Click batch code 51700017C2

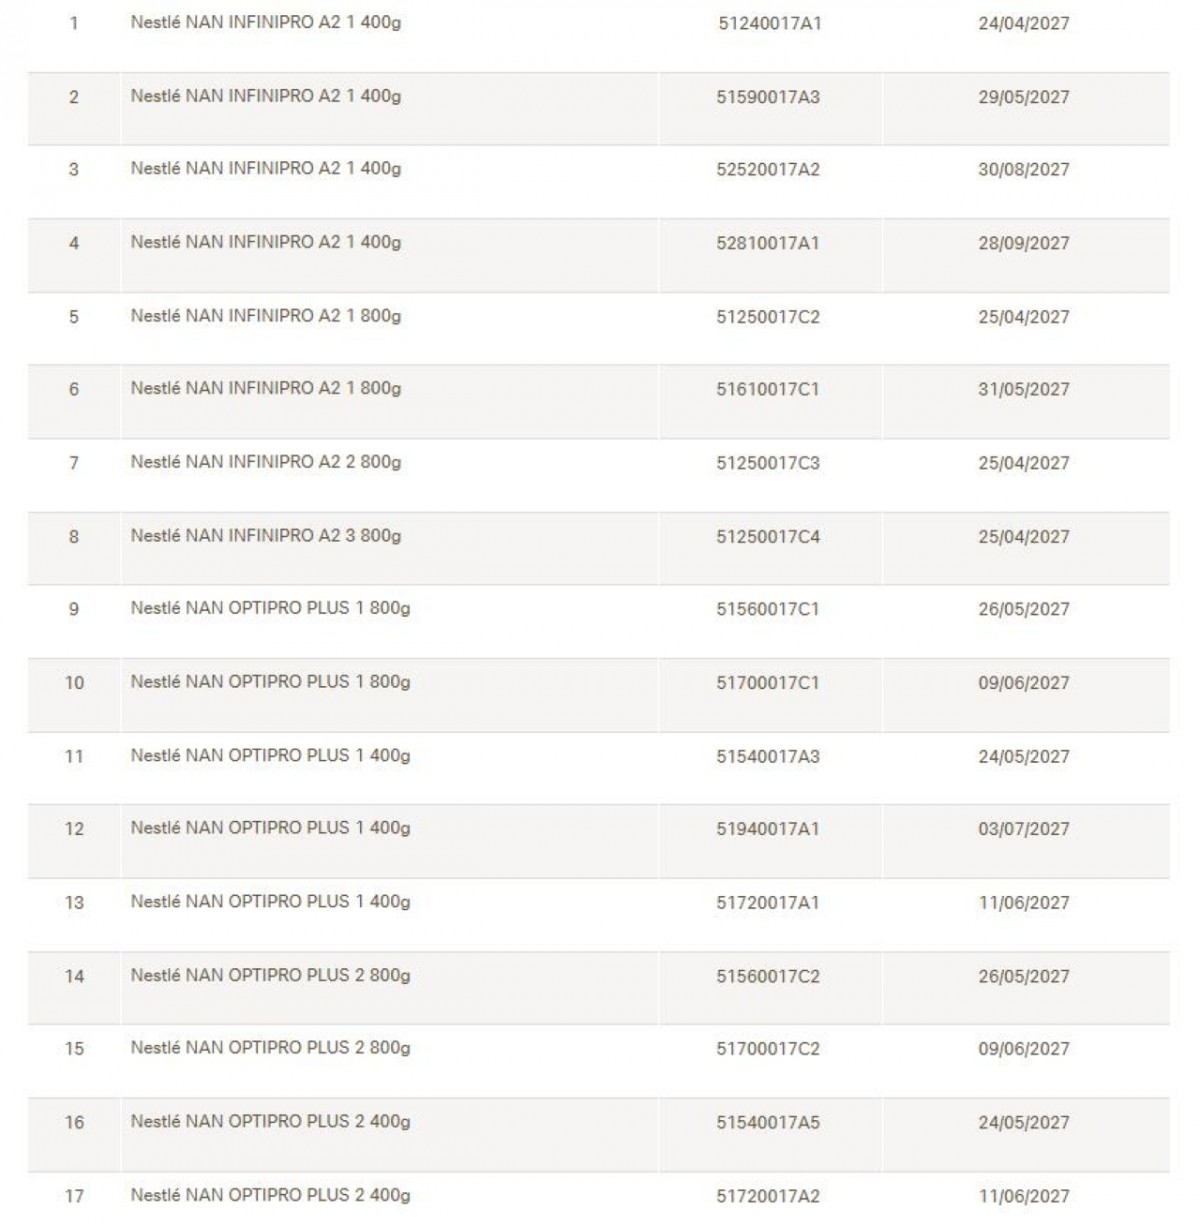(768, 1049)
